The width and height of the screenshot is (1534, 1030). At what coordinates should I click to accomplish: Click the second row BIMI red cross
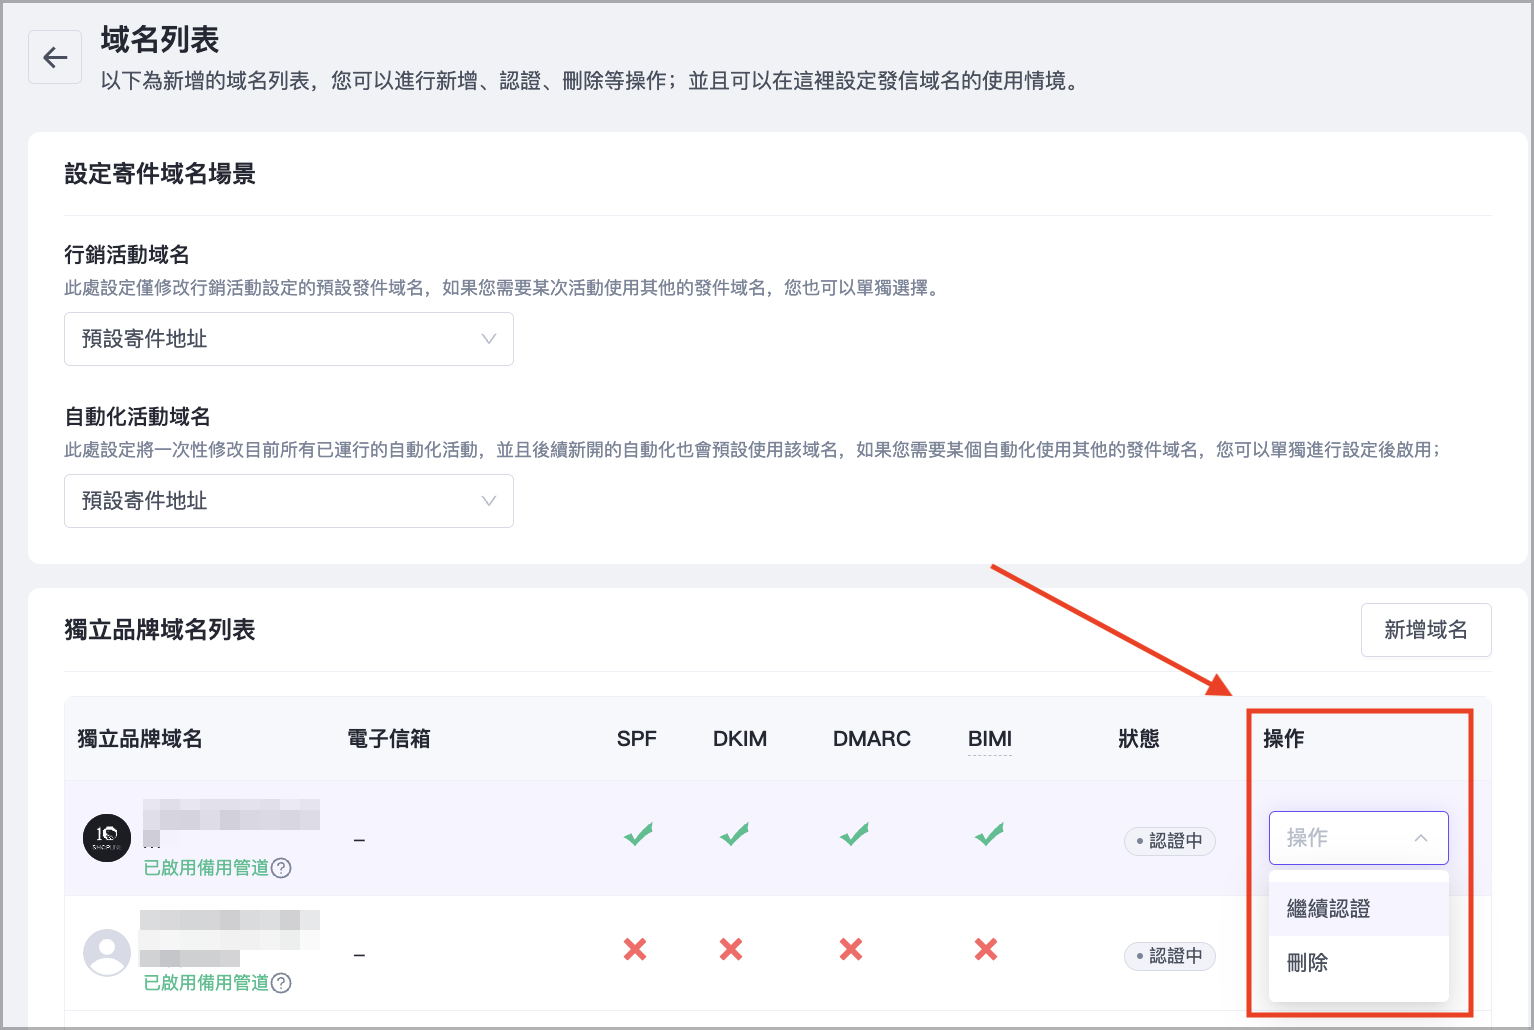986,949
